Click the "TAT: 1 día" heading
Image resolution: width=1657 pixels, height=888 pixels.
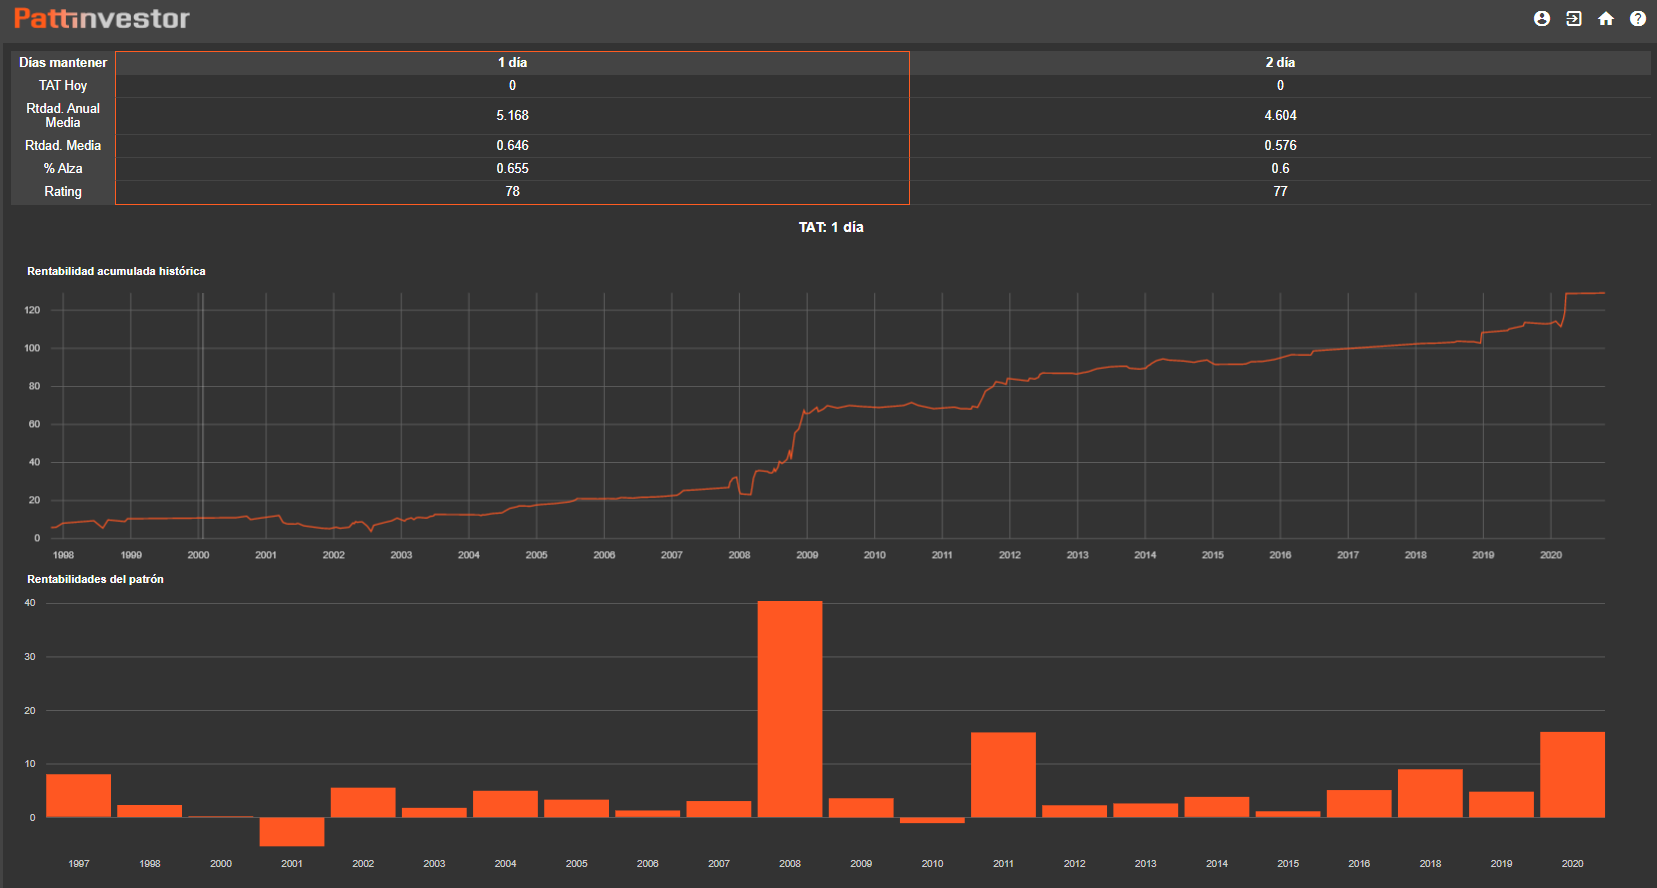(x=830, y=227)
